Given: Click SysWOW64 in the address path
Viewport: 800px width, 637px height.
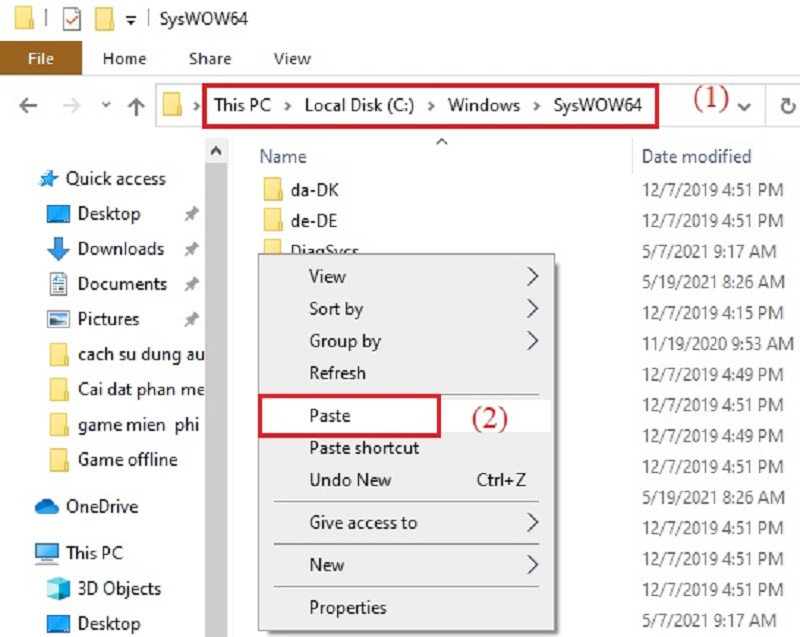Looking at the screenshot, I should coord(597,105).
